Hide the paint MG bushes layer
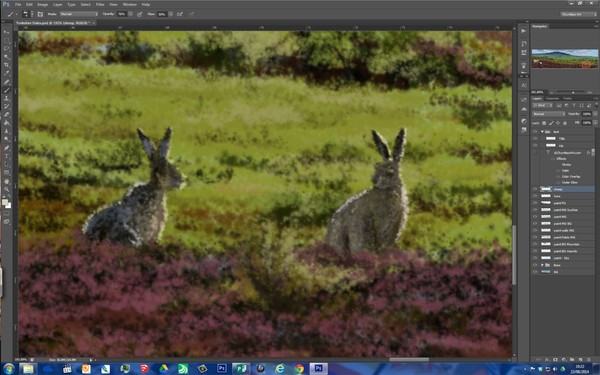600x375 pixels. [535, 210]
